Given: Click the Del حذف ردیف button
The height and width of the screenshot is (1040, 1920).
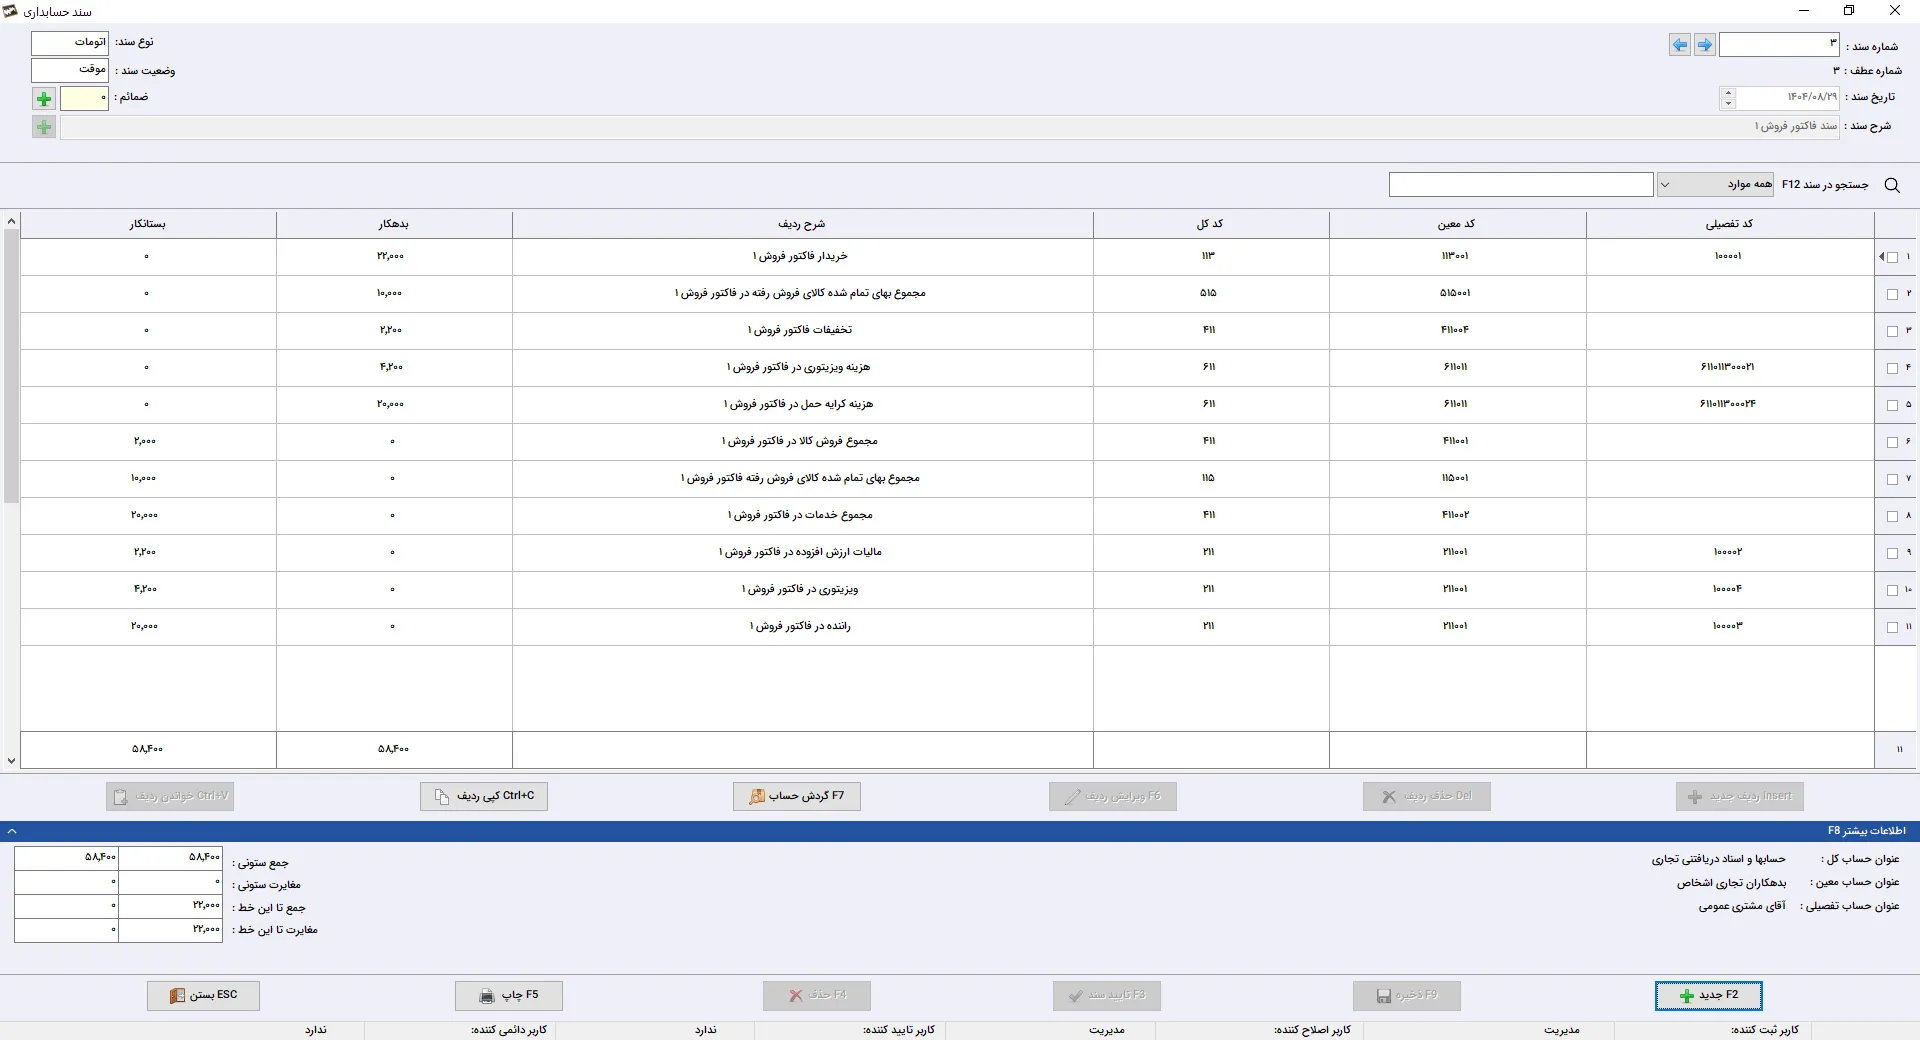Looking at the screenshot, I should [x=1427, y=796].
